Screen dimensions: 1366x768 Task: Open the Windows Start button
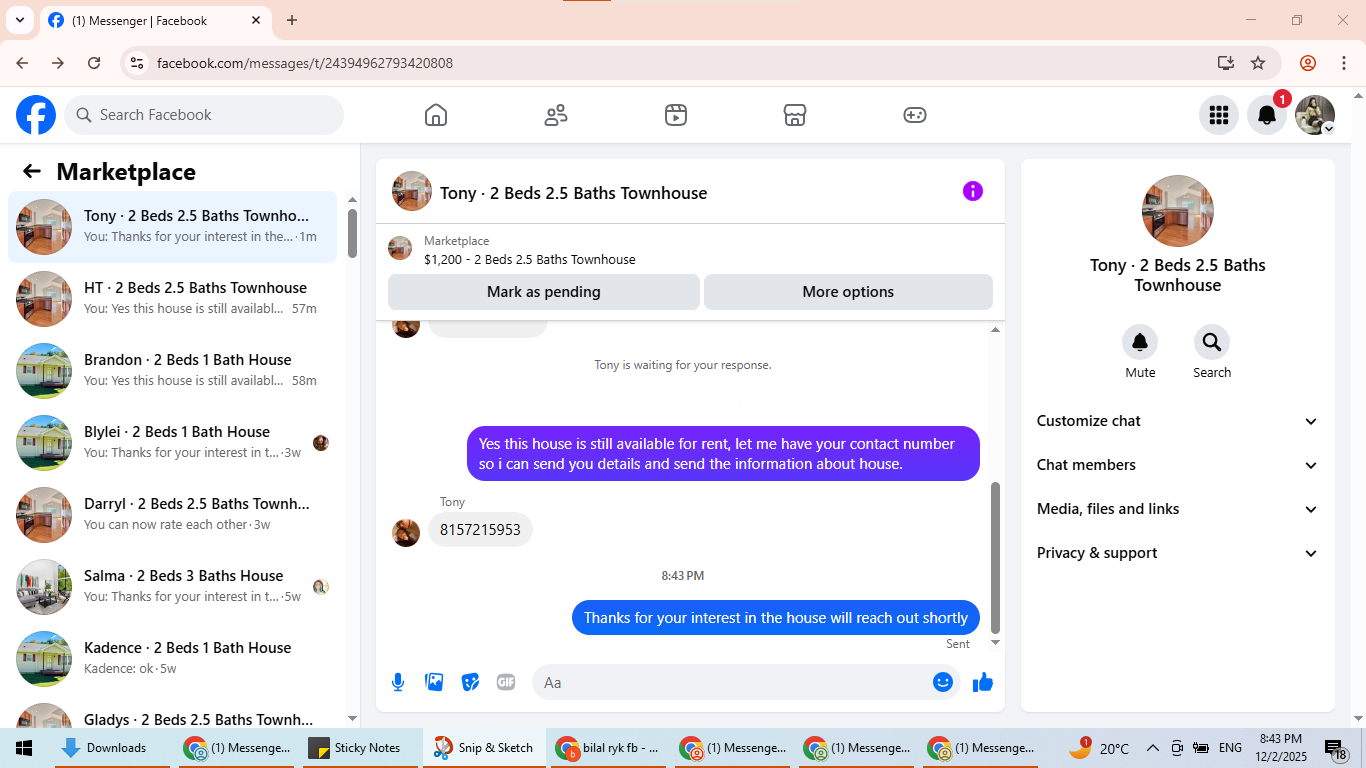click(24, 748)
